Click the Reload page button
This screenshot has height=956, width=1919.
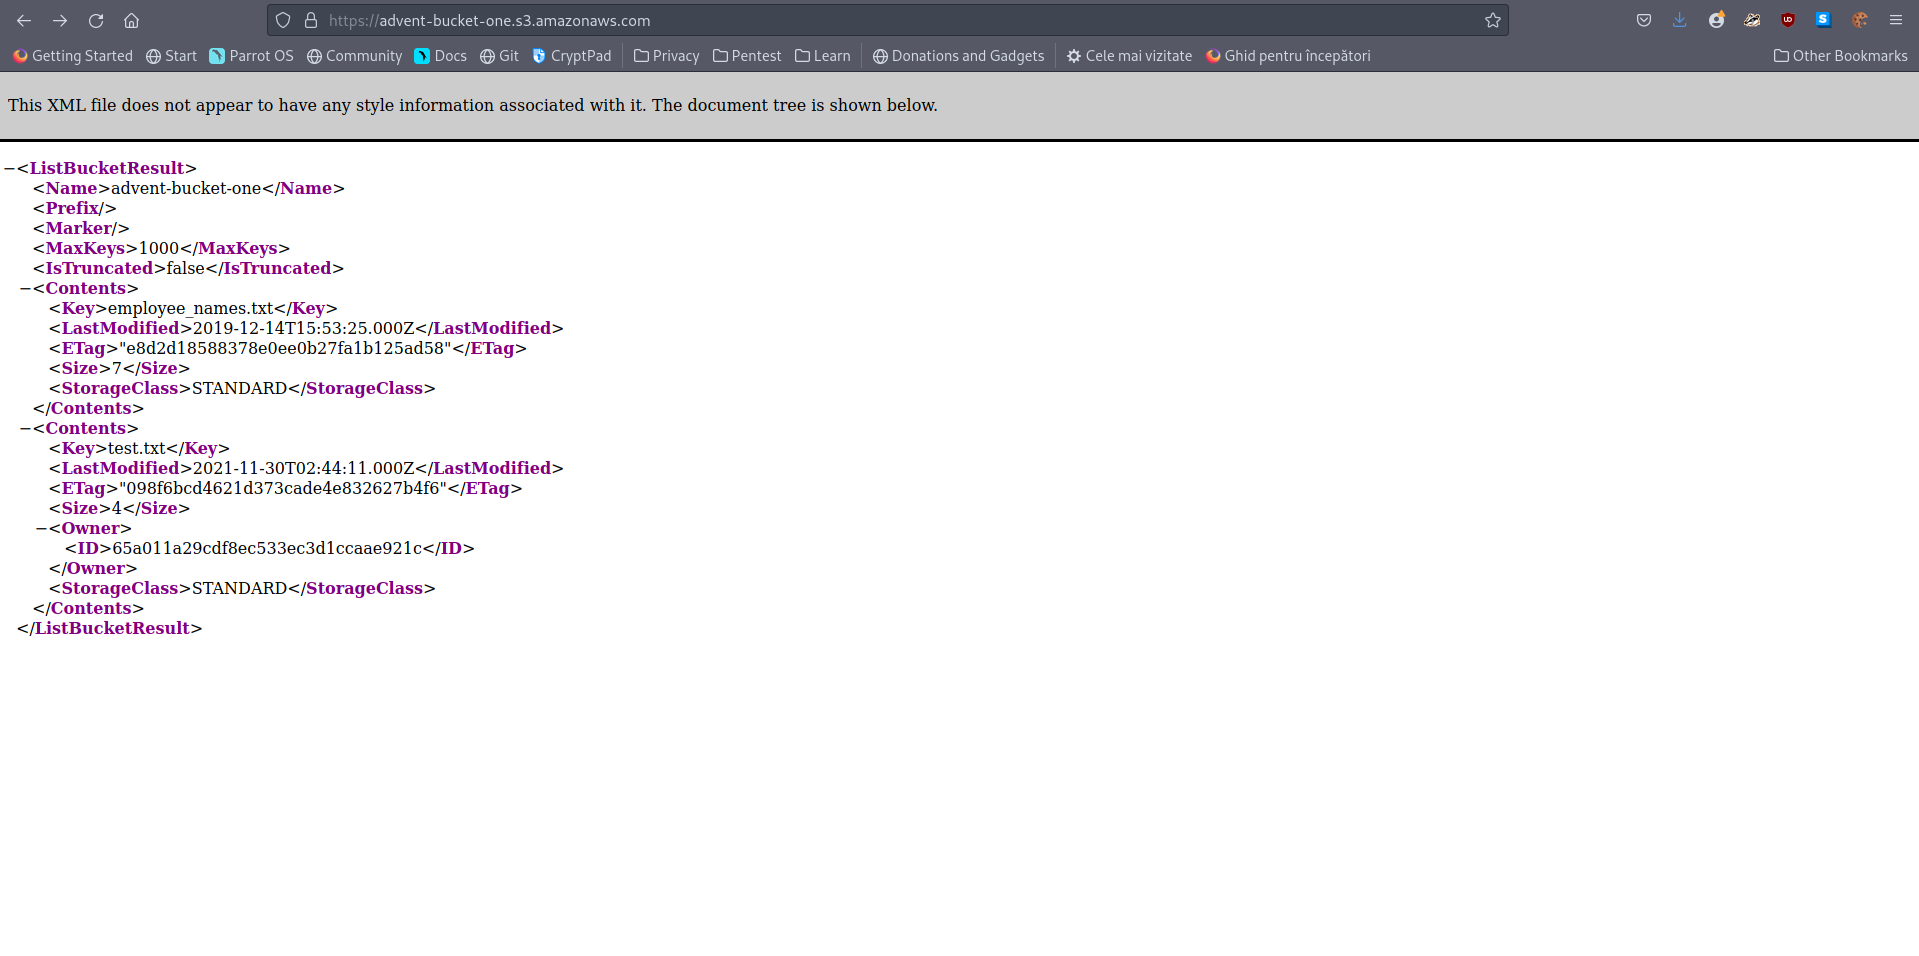[x=96, y=20]
